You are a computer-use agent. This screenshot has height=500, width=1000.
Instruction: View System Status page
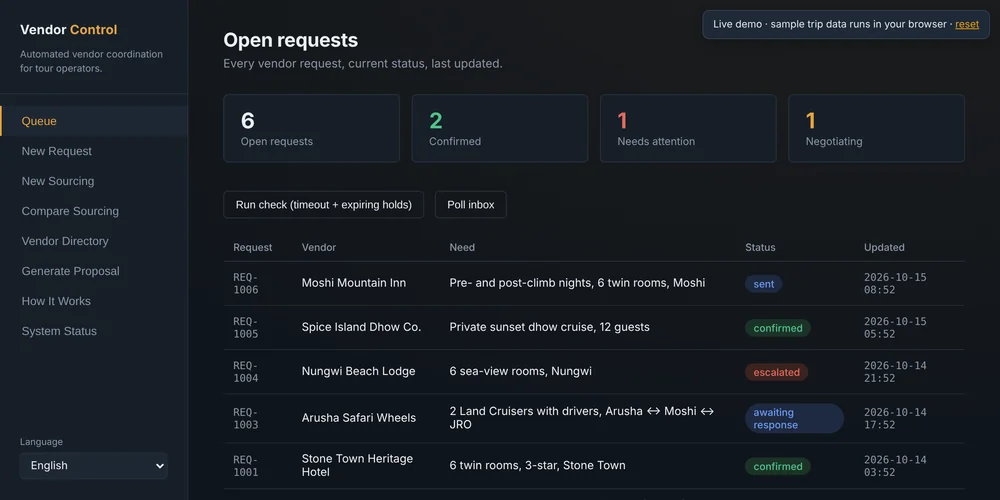[94, 331]
